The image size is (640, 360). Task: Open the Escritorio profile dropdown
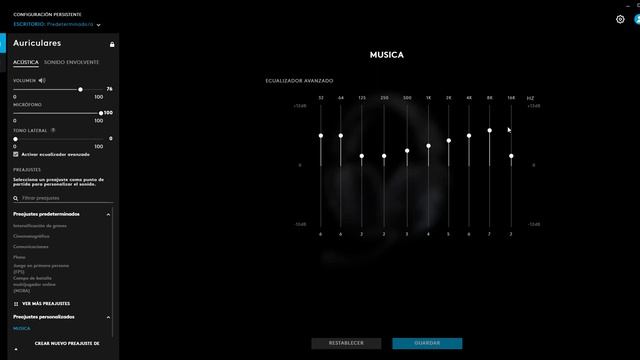57,24
